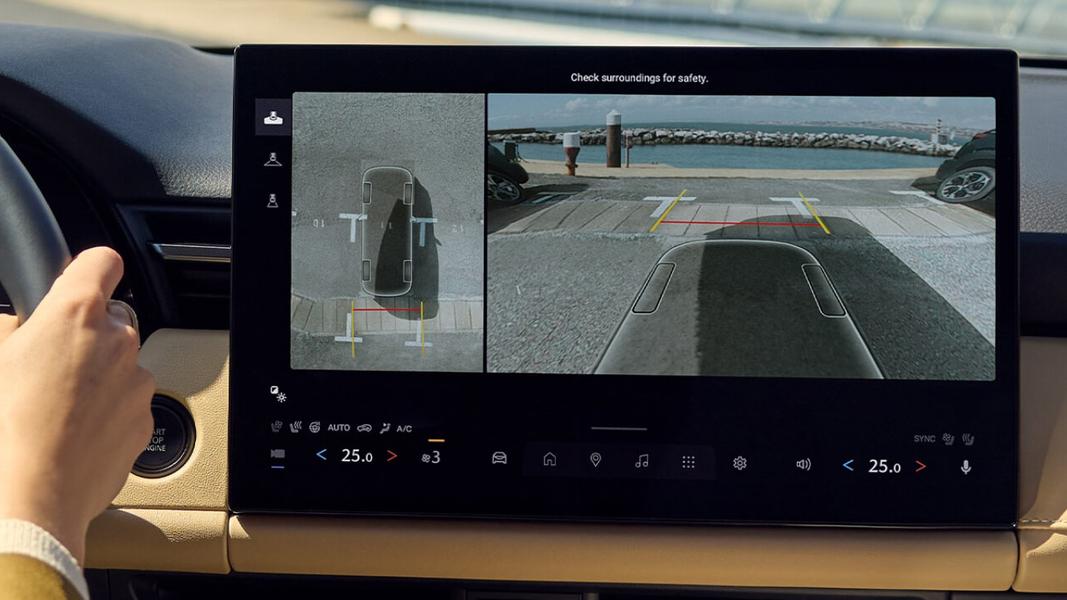Open navigation map pin icon
This screenshot has height=600, width=1067.
click(x=595, y=461)
